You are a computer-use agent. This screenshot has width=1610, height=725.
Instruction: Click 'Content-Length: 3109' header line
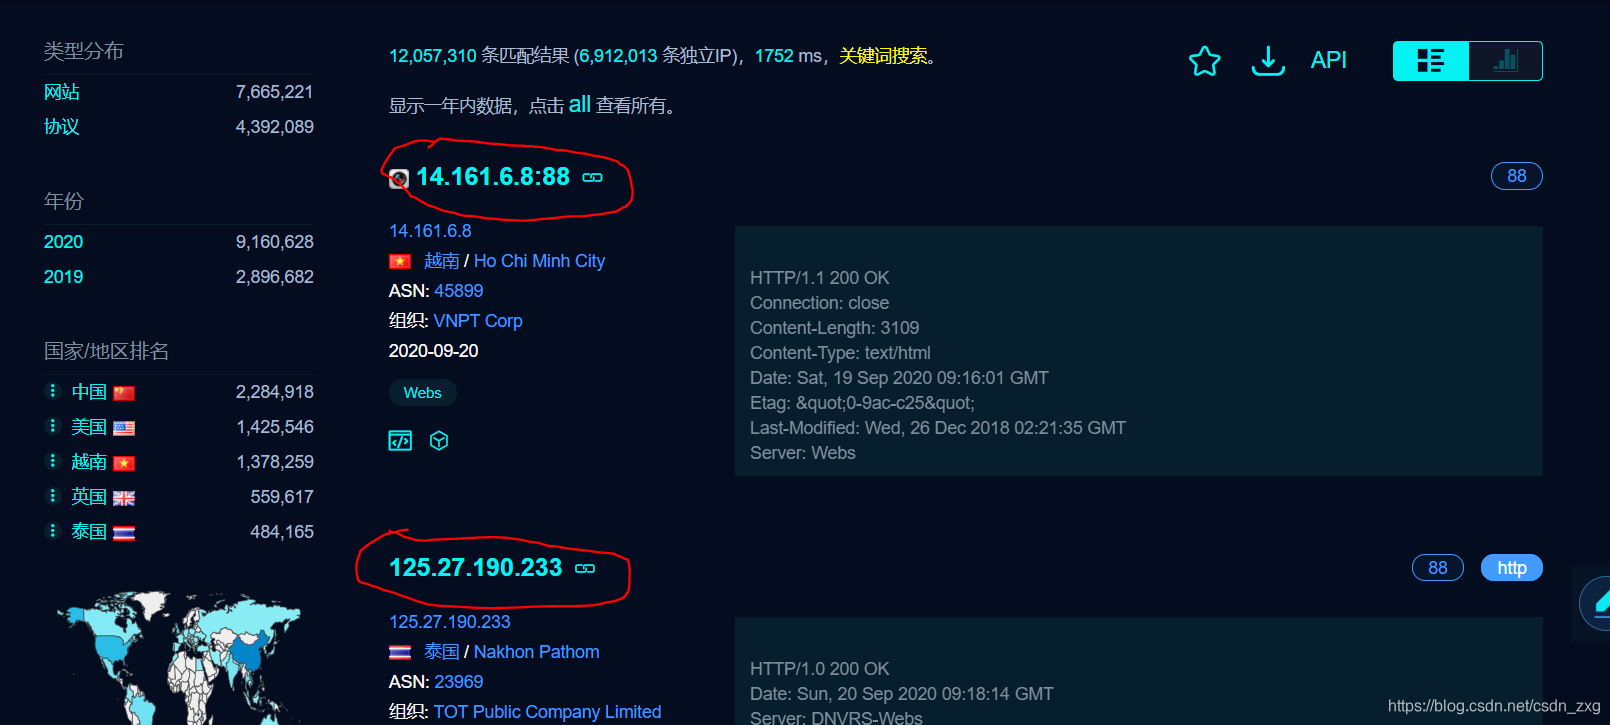(835, 328)
